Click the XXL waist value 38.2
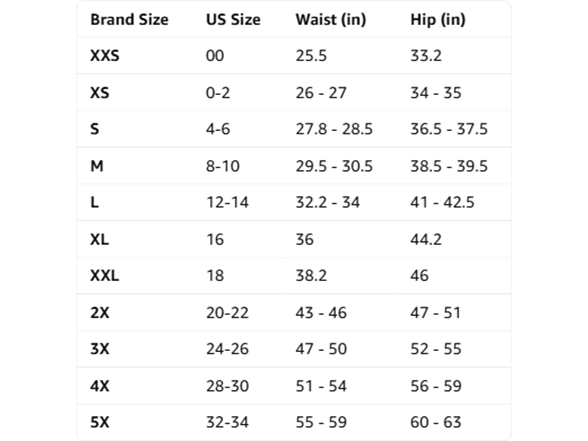Image resolution: width=588 pixels, height=441 pixels. [x=311, y=276]
